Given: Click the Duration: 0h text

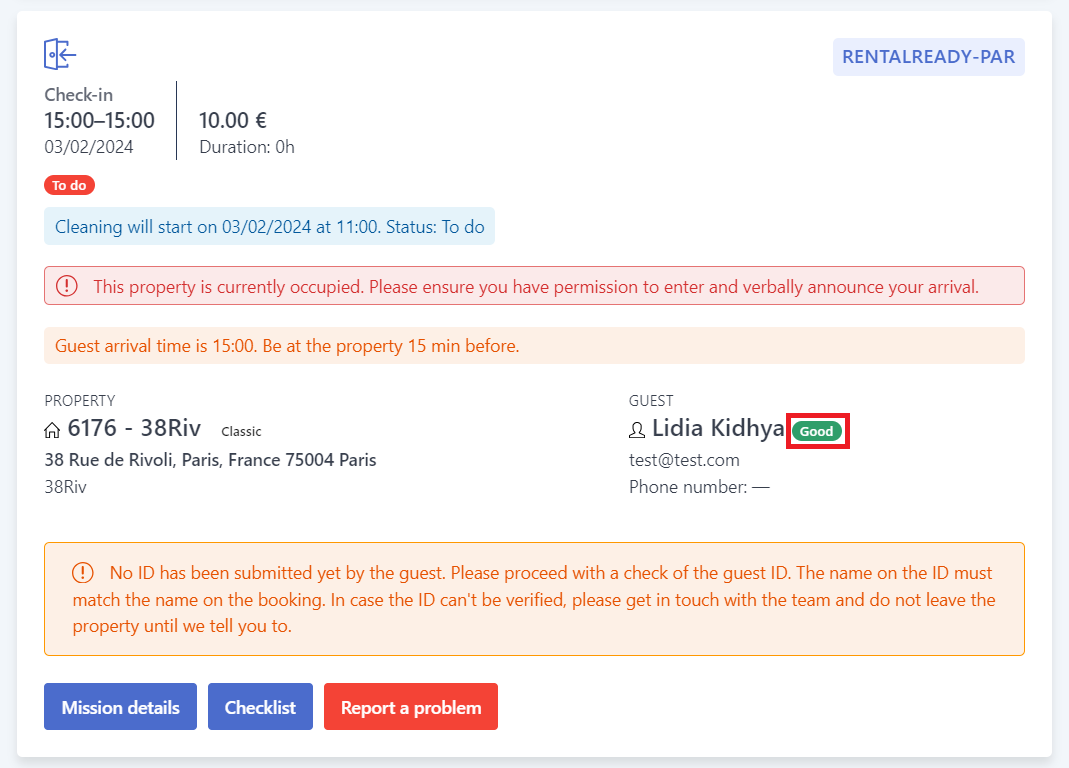Looking at the screenshot, I should pyautogui.click(x=247, y=147).
